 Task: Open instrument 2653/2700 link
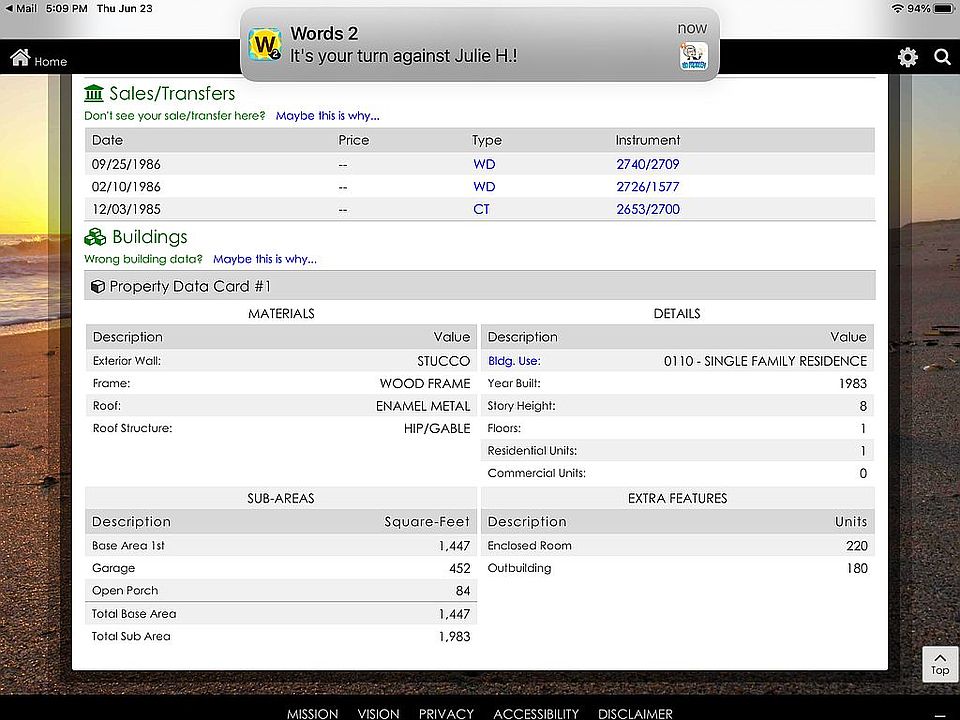(x=648, y=209)
